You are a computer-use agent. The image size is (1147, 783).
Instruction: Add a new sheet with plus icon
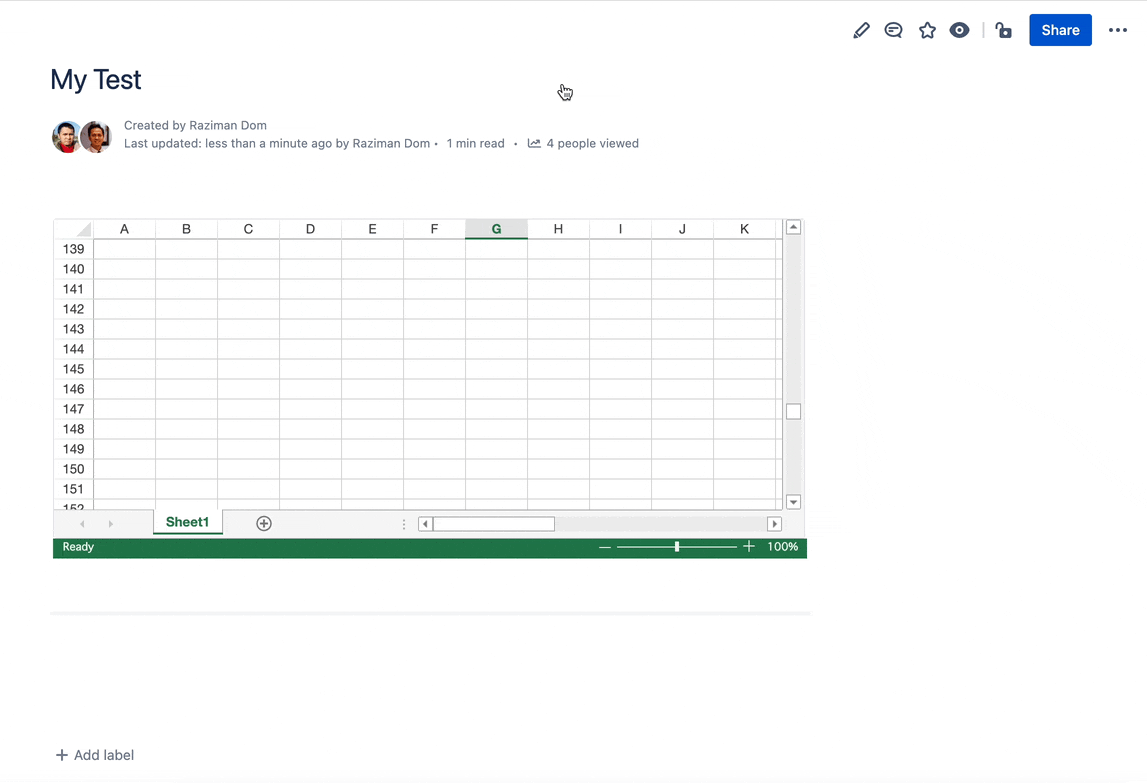[264, 524]
